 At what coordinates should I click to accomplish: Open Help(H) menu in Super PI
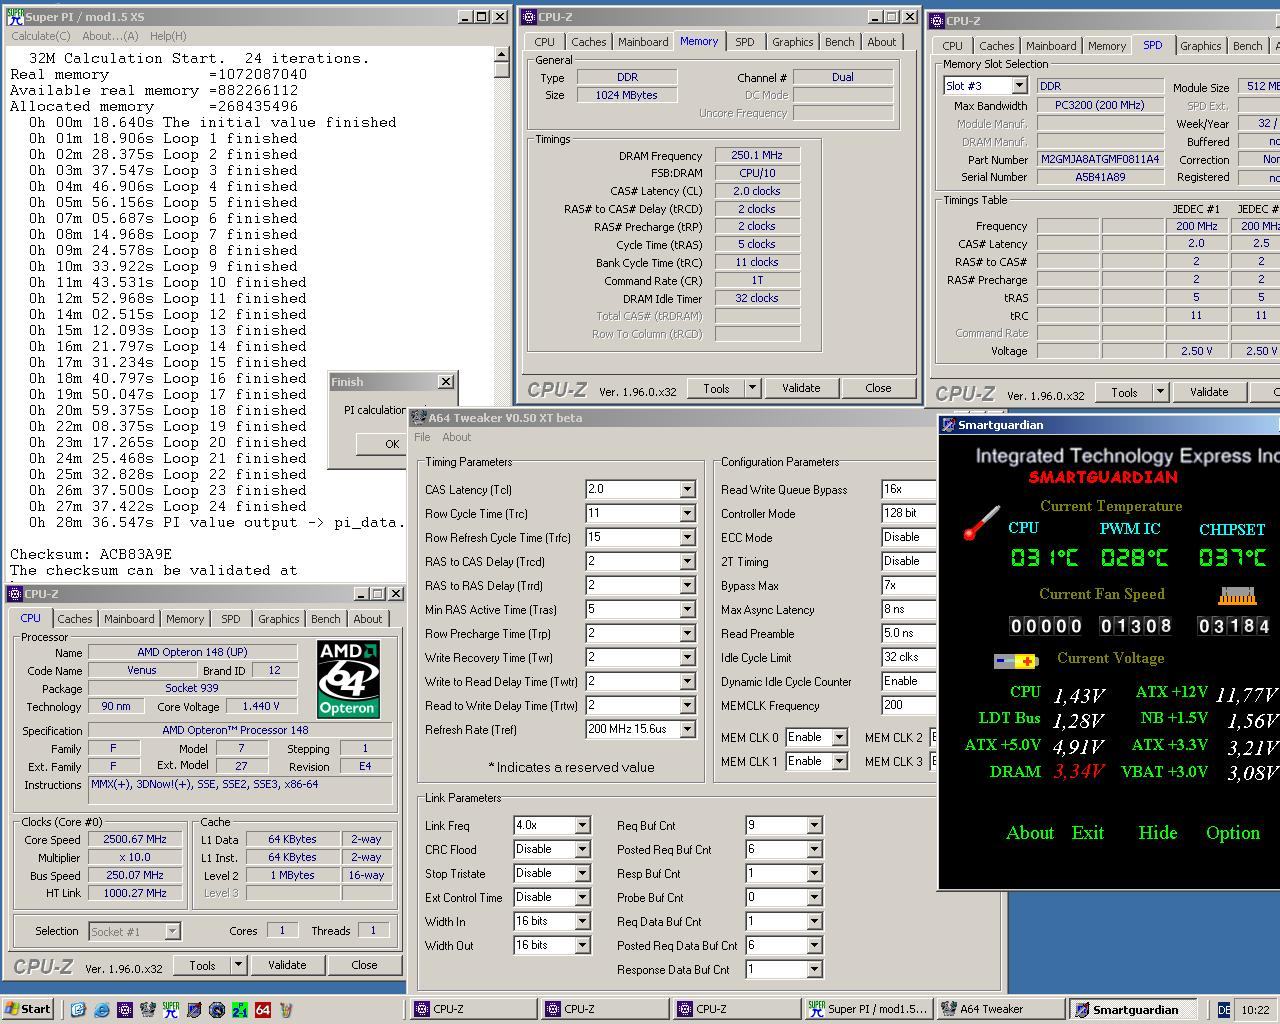click(168, 36)
